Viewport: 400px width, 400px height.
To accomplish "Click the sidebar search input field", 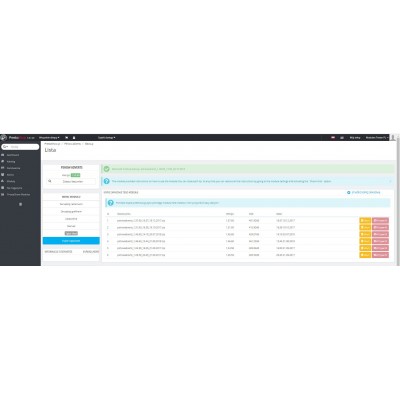I will click(20, 147).
